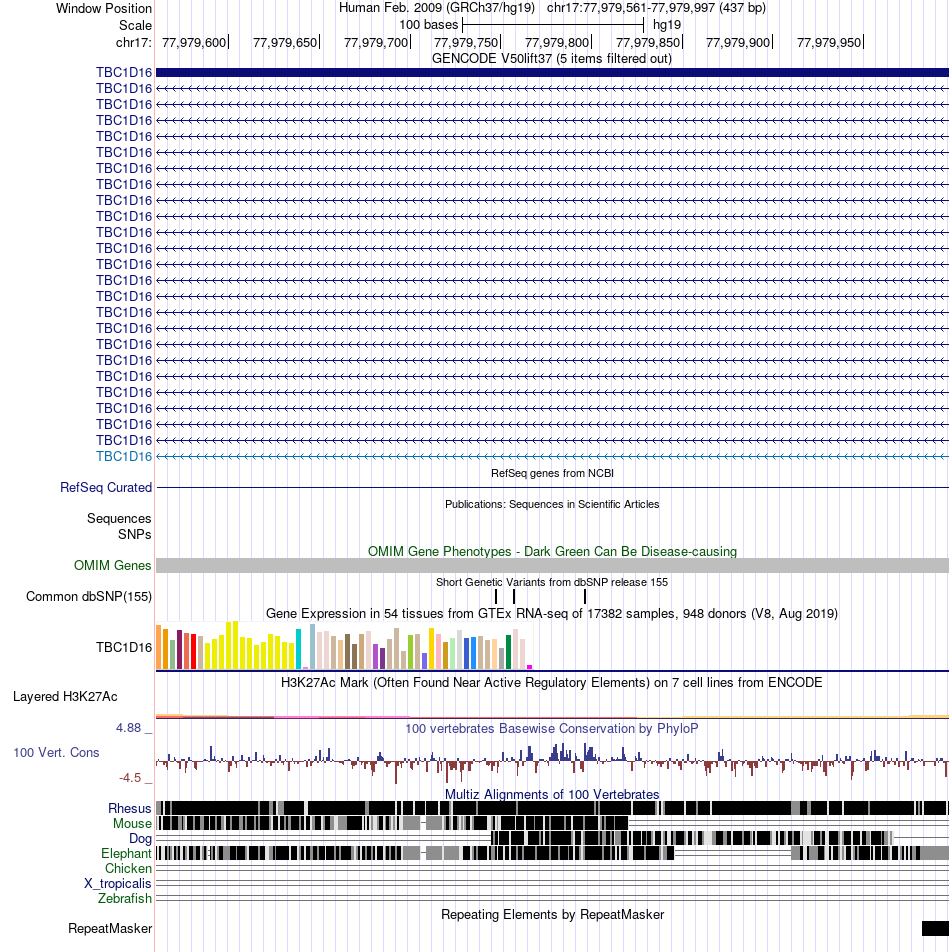Screen dimensions: 950x952
Task: Click the Mouse alignment label
Action: [x=132, y=824]
